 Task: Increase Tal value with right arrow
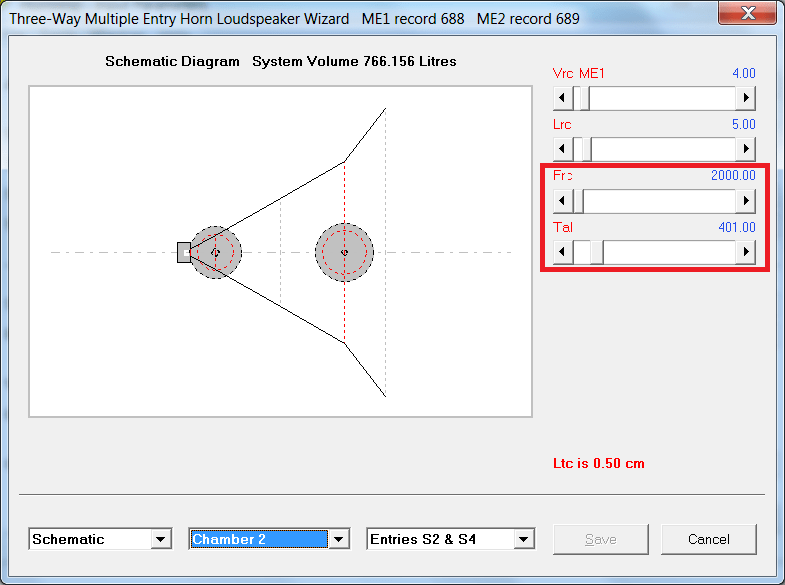tap(745, 252)
